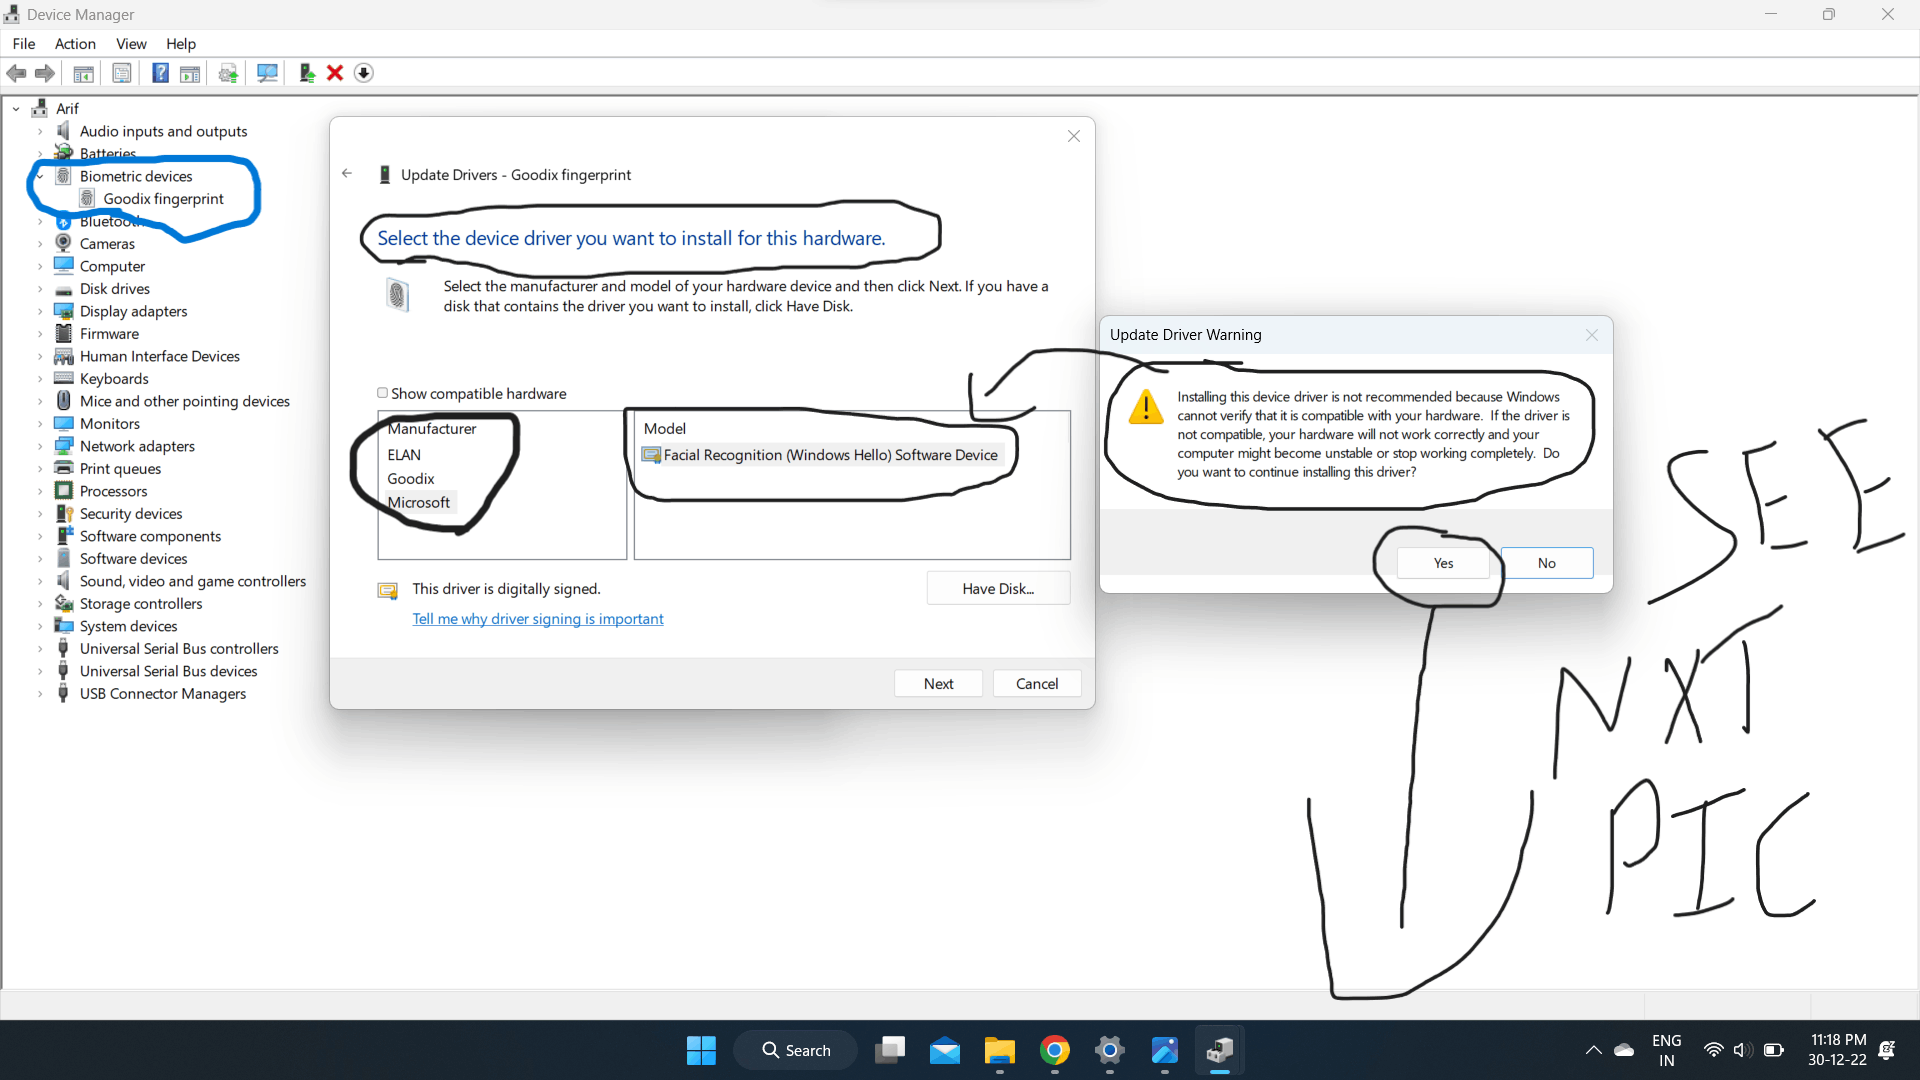
Task: Click the Properties toolbar icon
Action: tap(122, 73)
